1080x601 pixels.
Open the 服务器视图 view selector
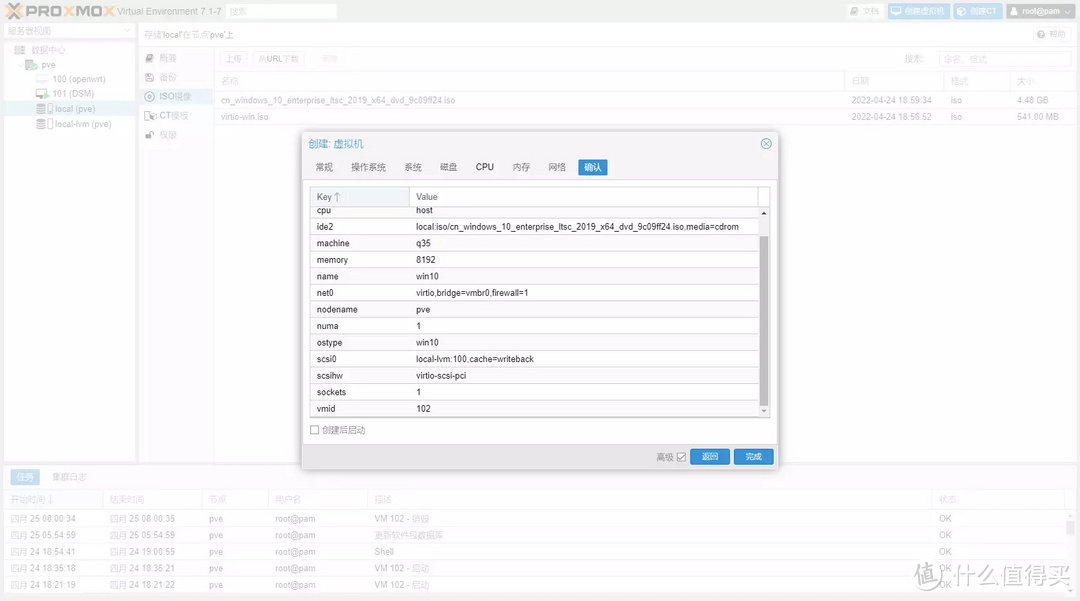coord(69,31)
